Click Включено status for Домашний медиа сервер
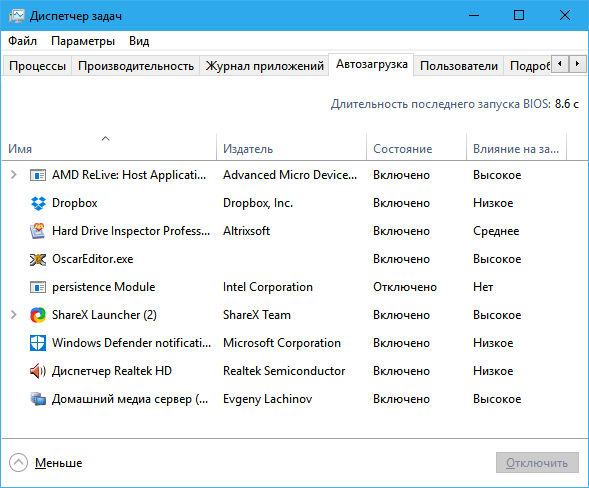This screenshot has width=589, height=488. pos(401,399)
